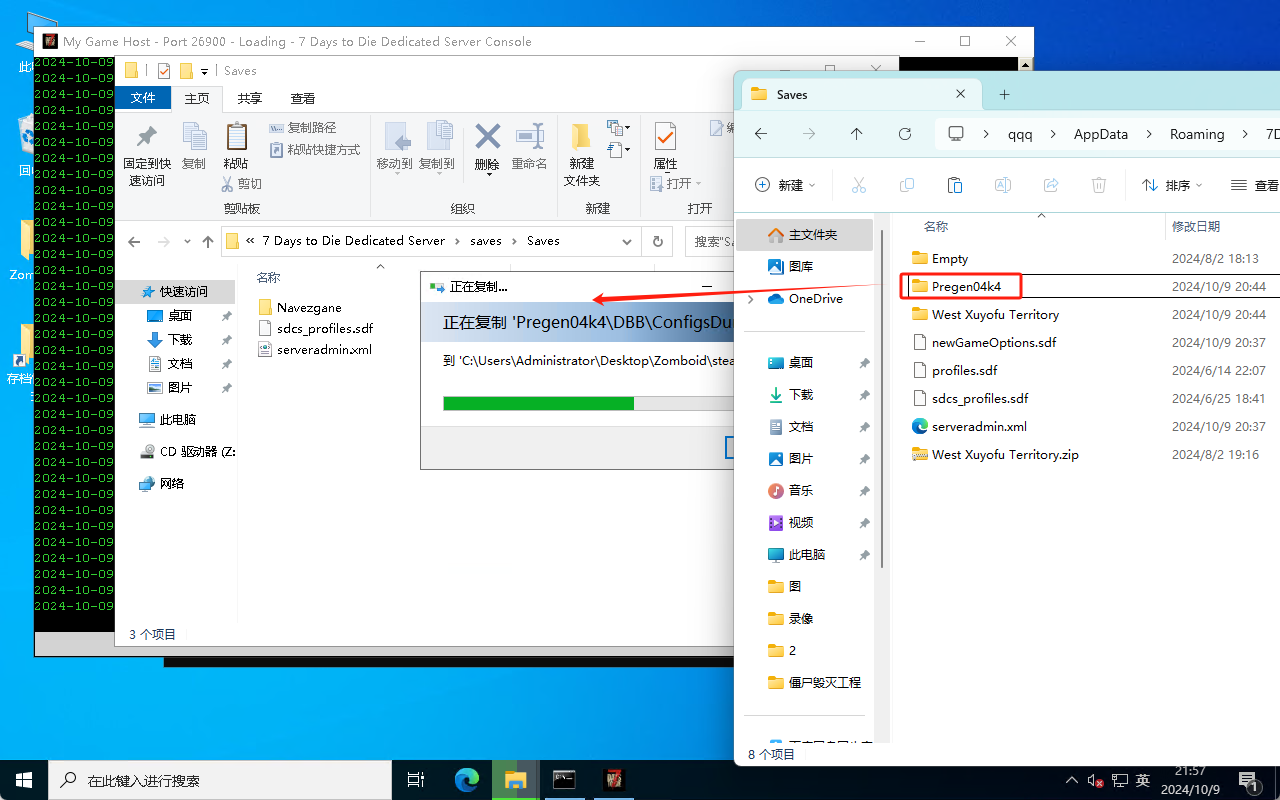Screen dimensions: 1280x800
Task: Click the Back arrow in left Explorer window
Action: 134,241
